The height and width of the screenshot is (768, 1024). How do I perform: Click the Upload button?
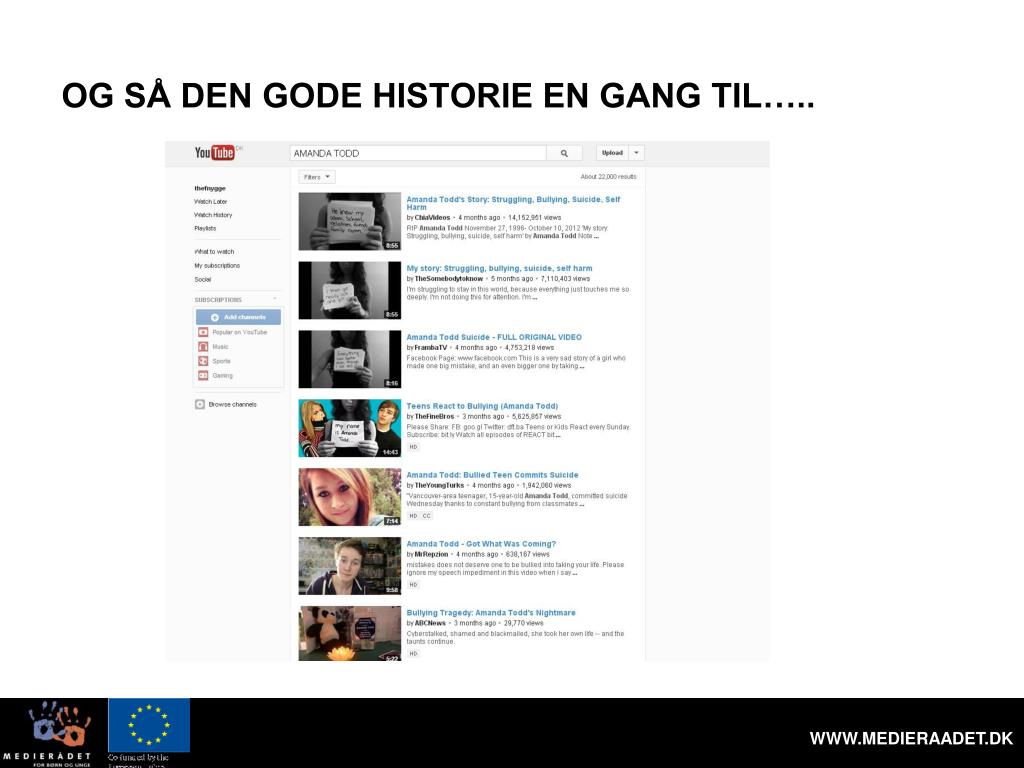[x=612, y=153]
